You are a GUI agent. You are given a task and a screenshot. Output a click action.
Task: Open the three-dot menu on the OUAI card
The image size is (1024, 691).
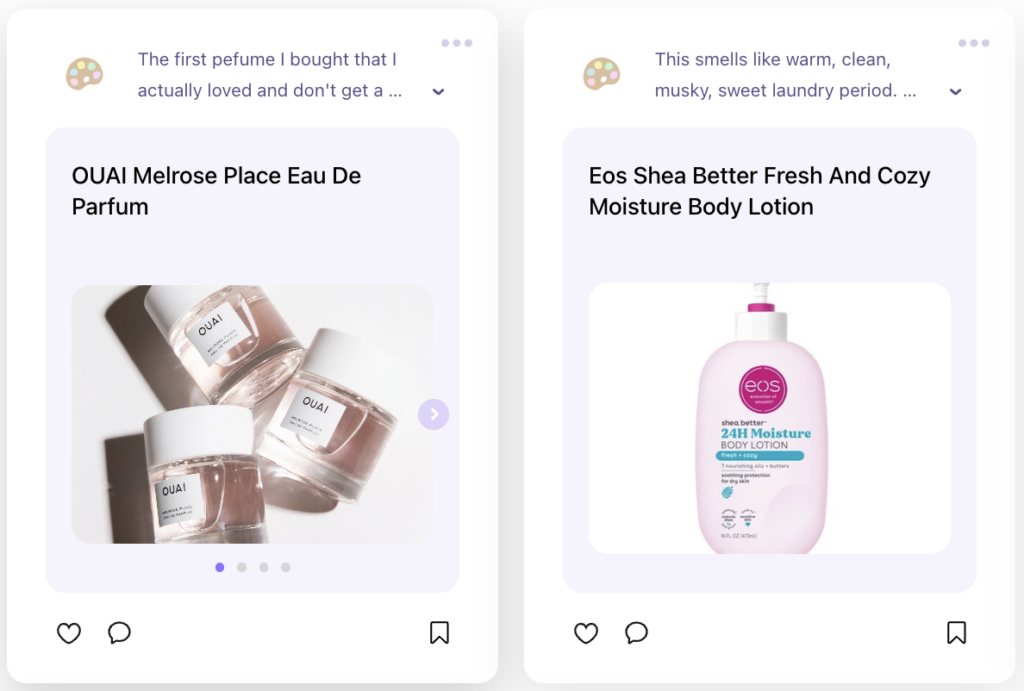coord(456,43)
